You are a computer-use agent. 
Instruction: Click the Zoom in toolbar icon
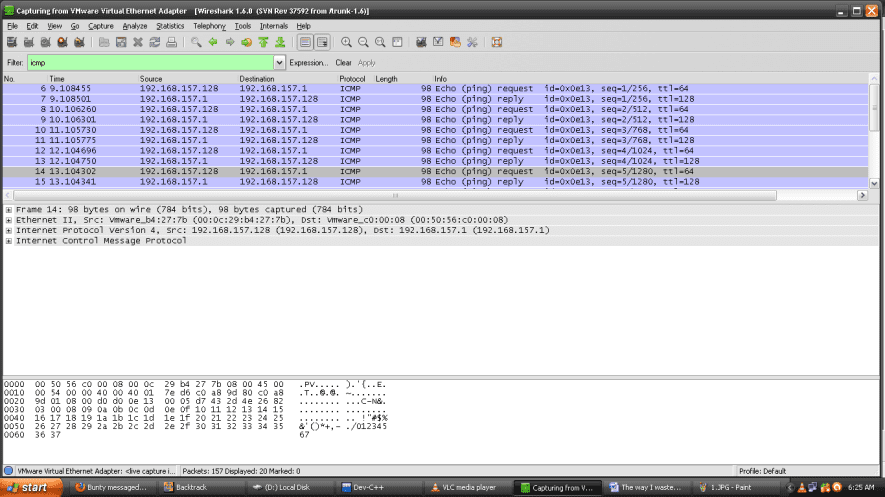pos(346,42)
